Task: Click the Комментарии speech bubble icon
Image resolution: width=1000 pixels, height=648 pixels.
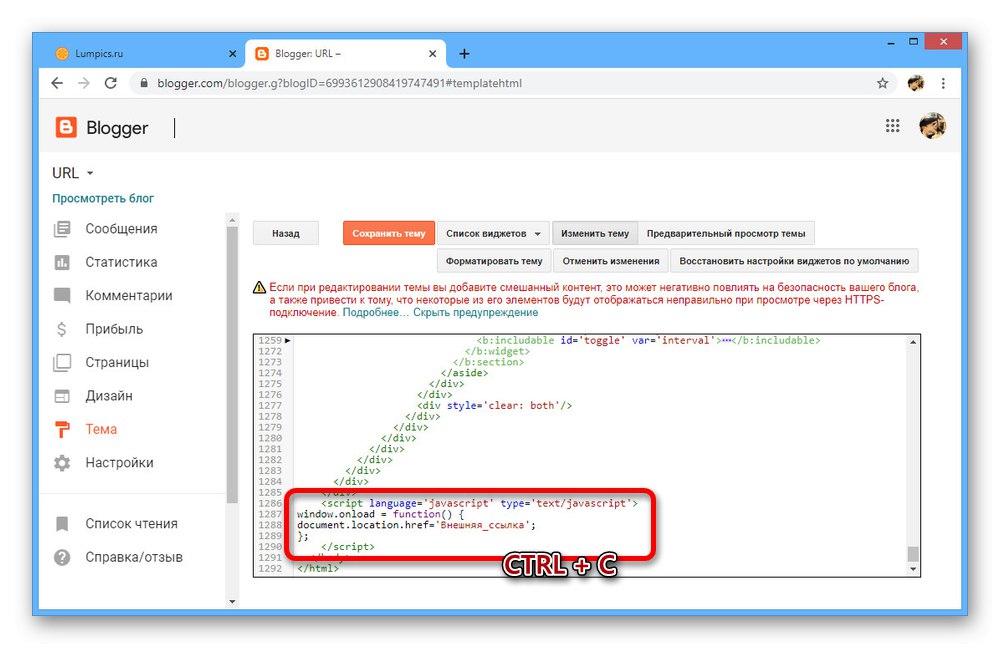Action: (62, 295)
